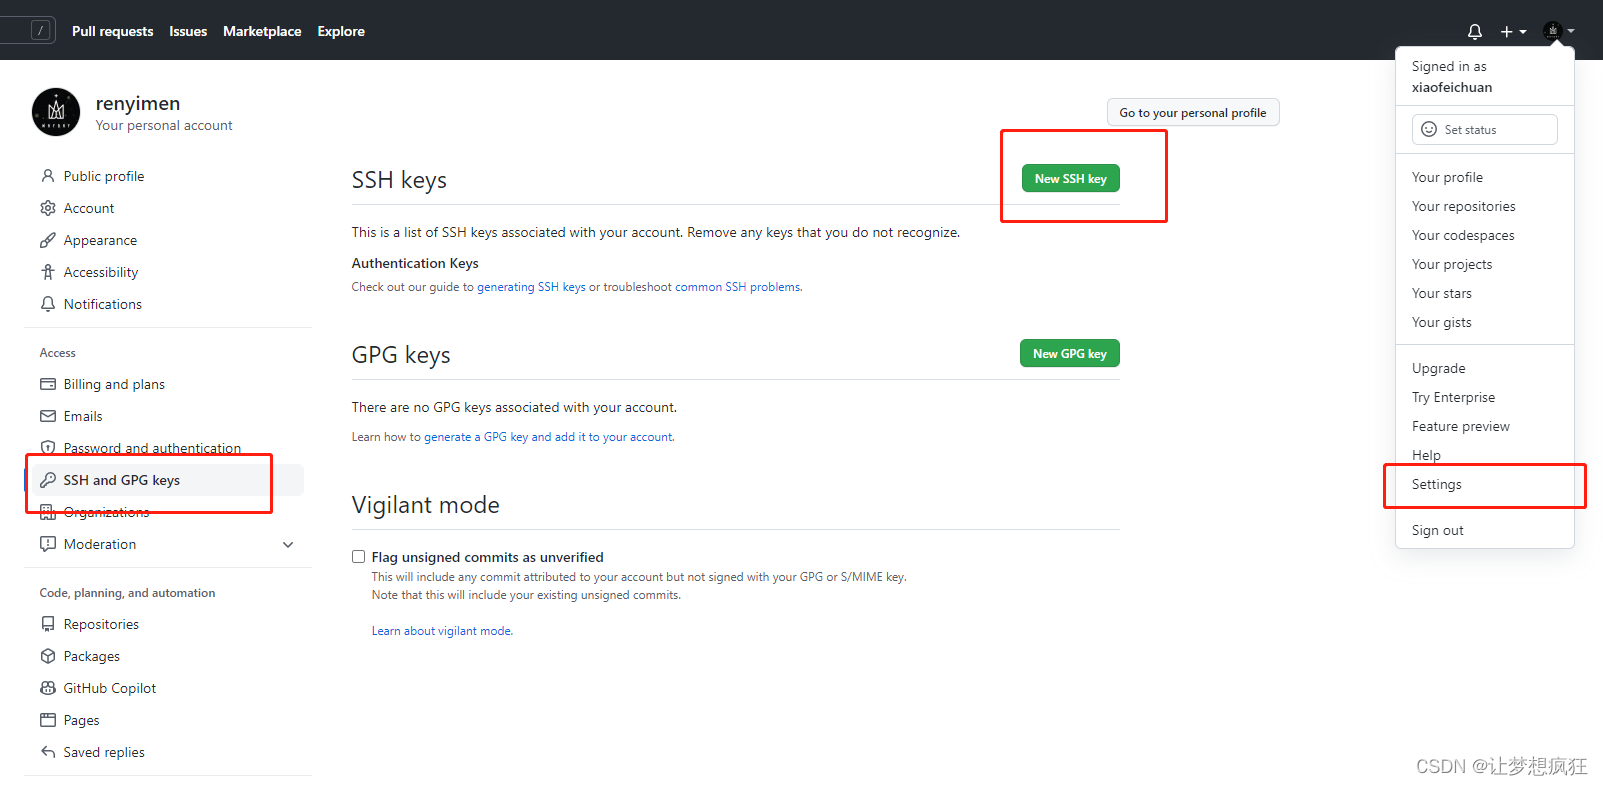Image resolution: width=1603 pixels, height=785 pixels.
Task: Click the Repositories repo icon
Action: 48,624
